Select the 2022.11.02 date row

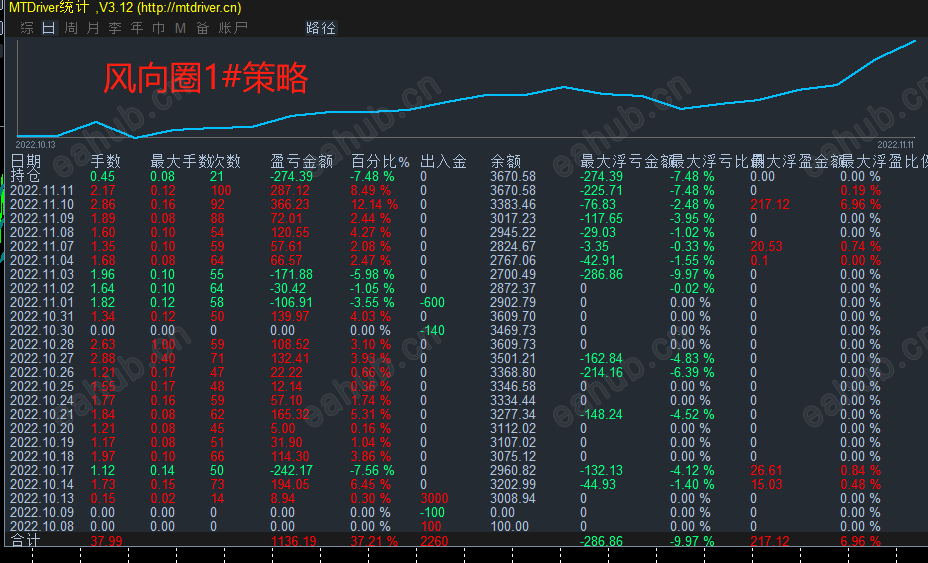pyautogui.click(x=42, y=288)
